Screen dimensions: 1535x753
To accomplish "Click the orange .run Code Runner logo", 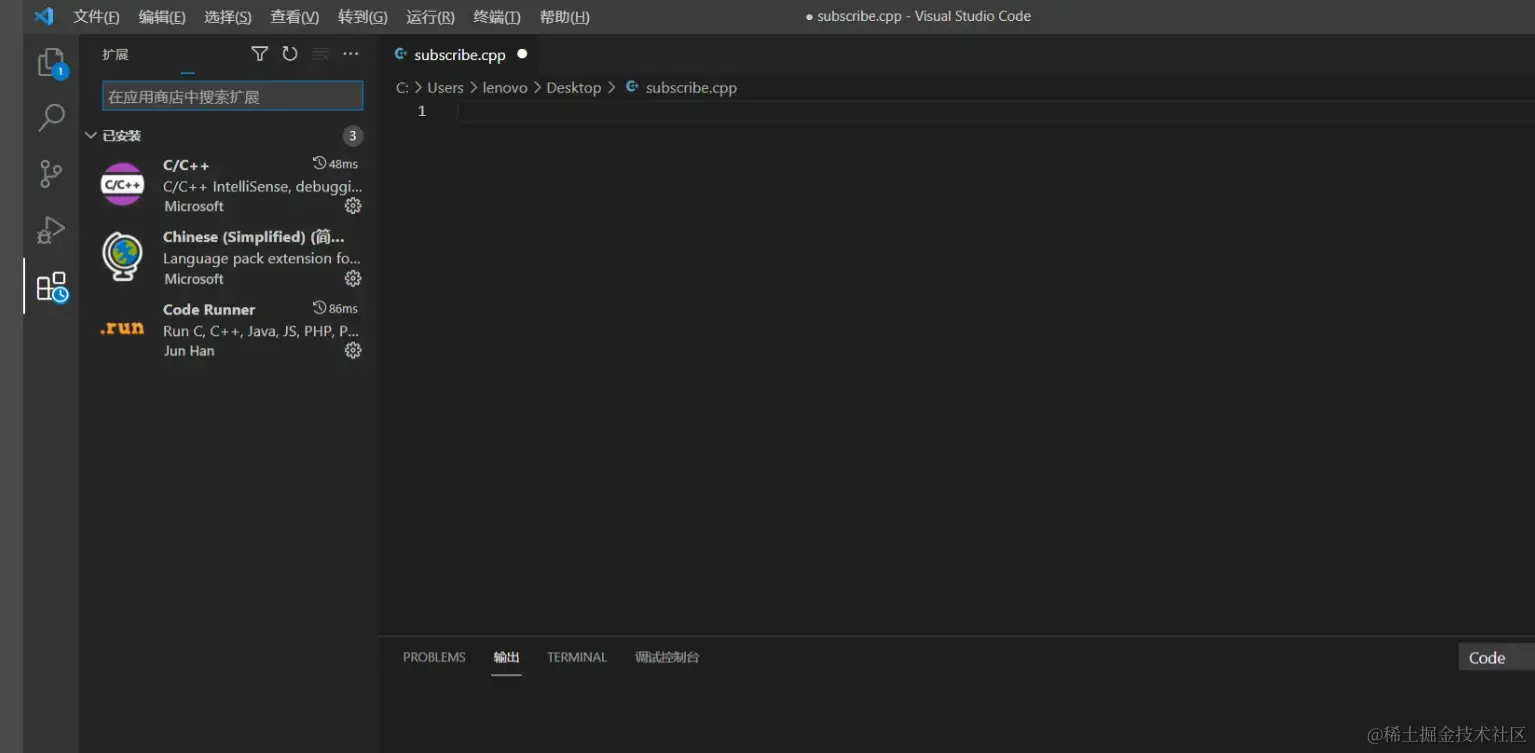I will [122, 328].
